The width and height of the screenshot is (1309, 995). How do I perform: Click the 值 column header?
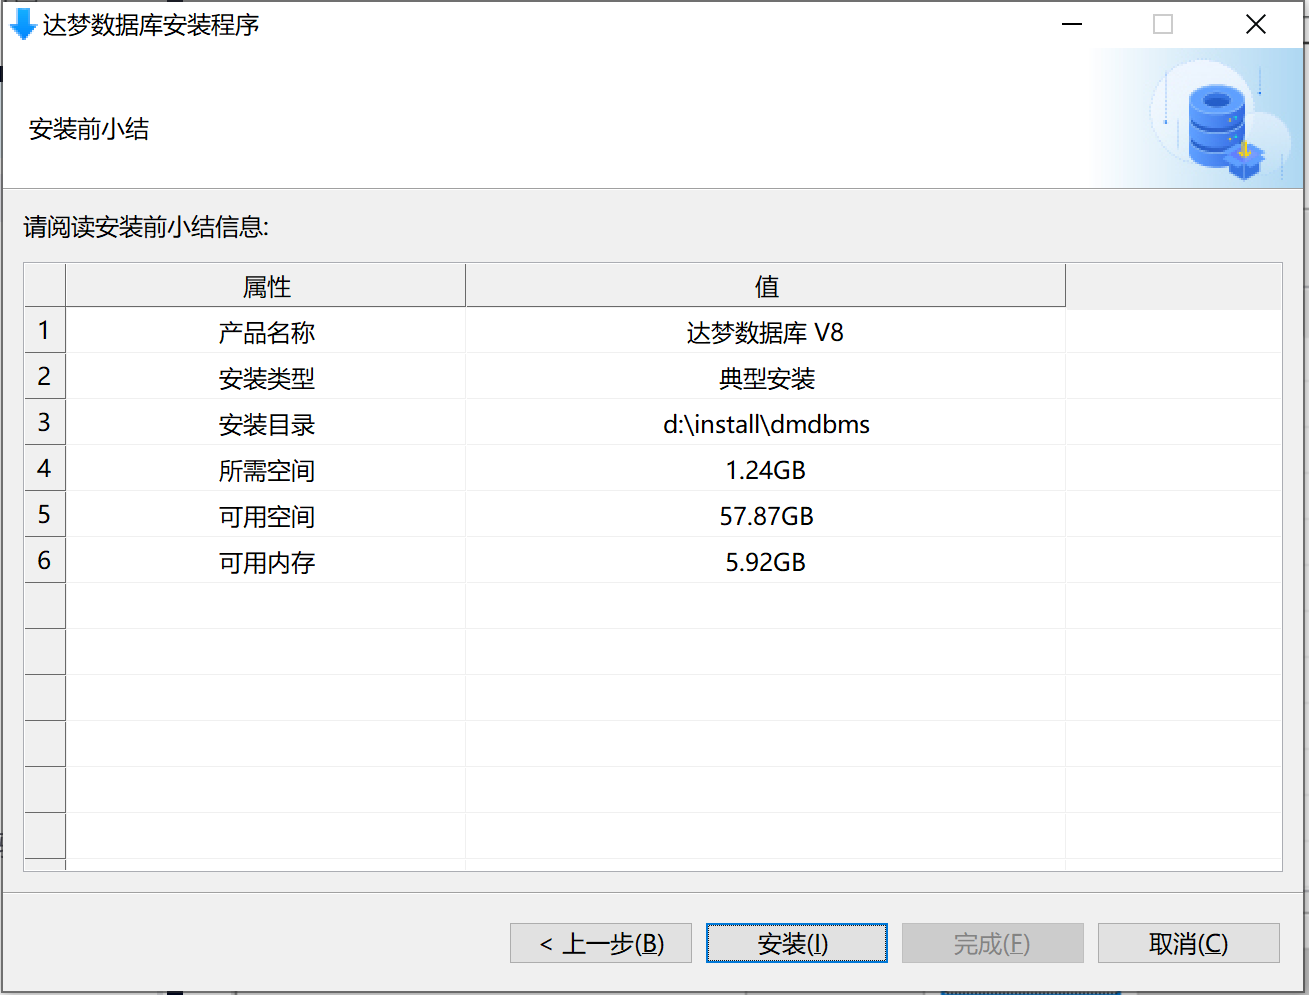tap(766, 286)
